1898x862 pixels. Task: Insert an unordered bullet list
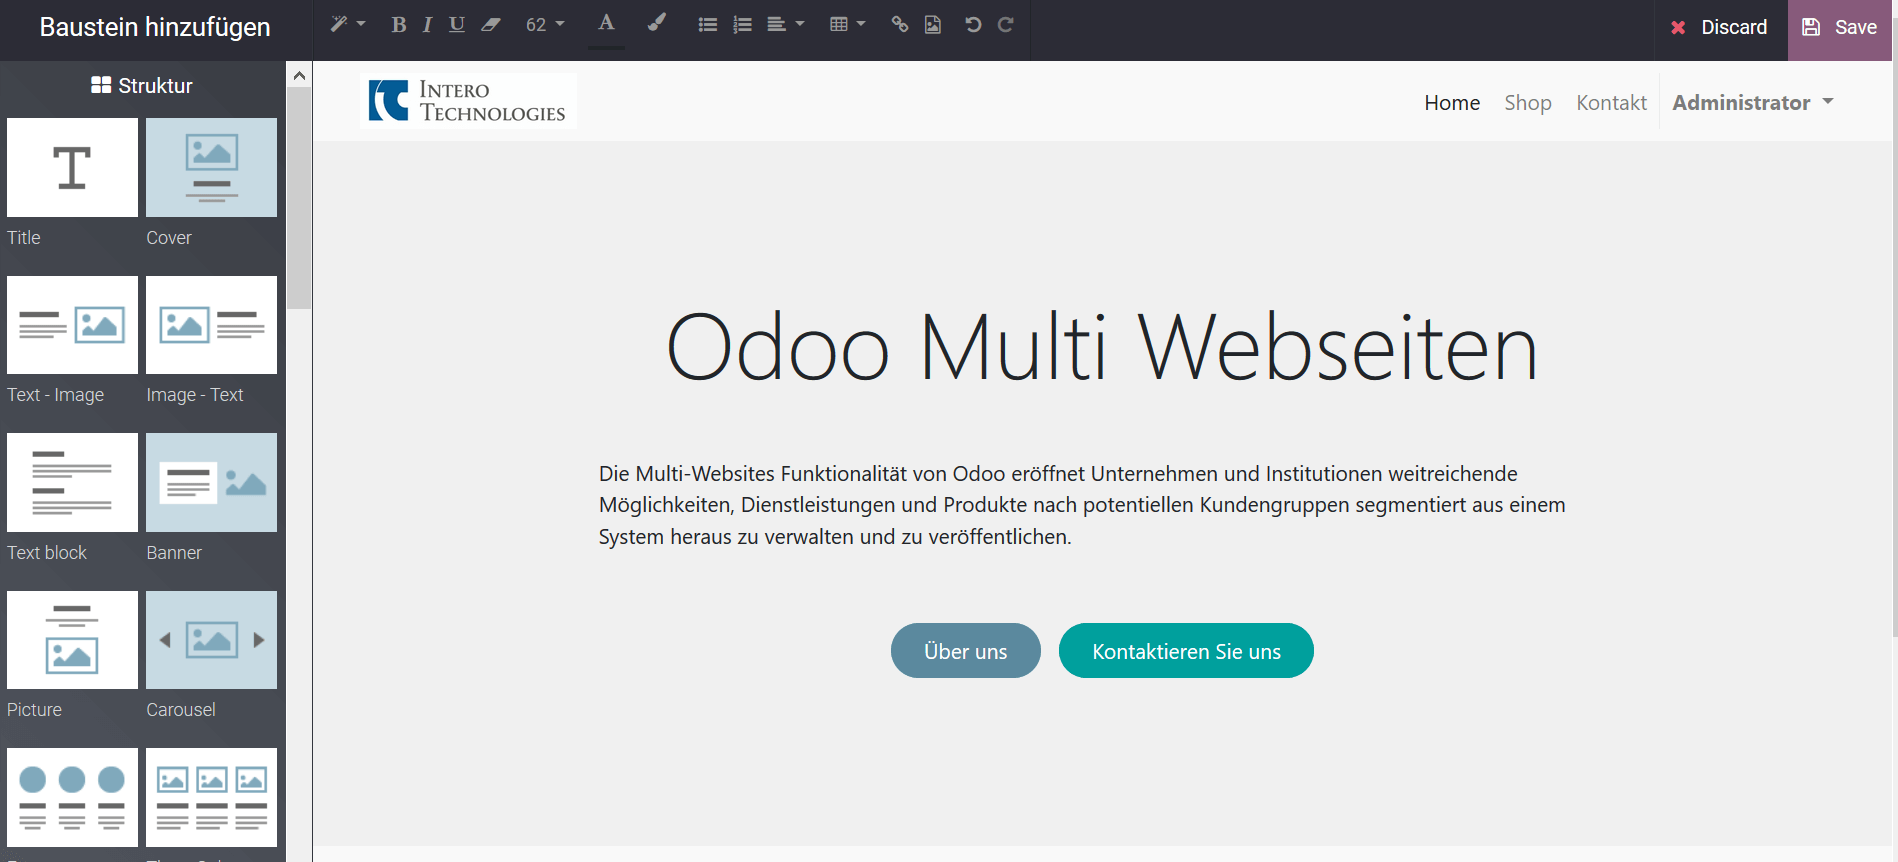point(708,24)
